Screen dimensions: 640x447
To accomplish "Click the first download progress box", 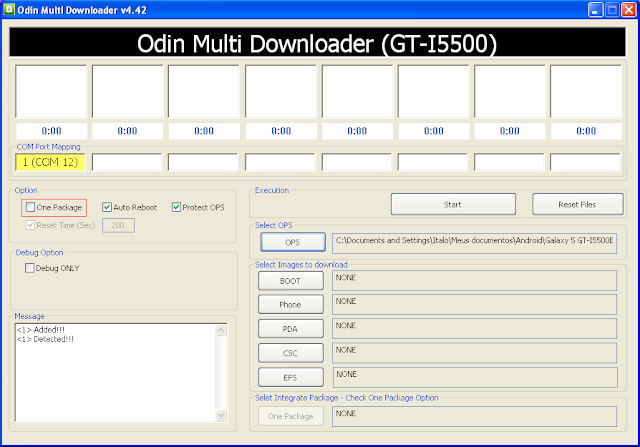I will (51, 91).
